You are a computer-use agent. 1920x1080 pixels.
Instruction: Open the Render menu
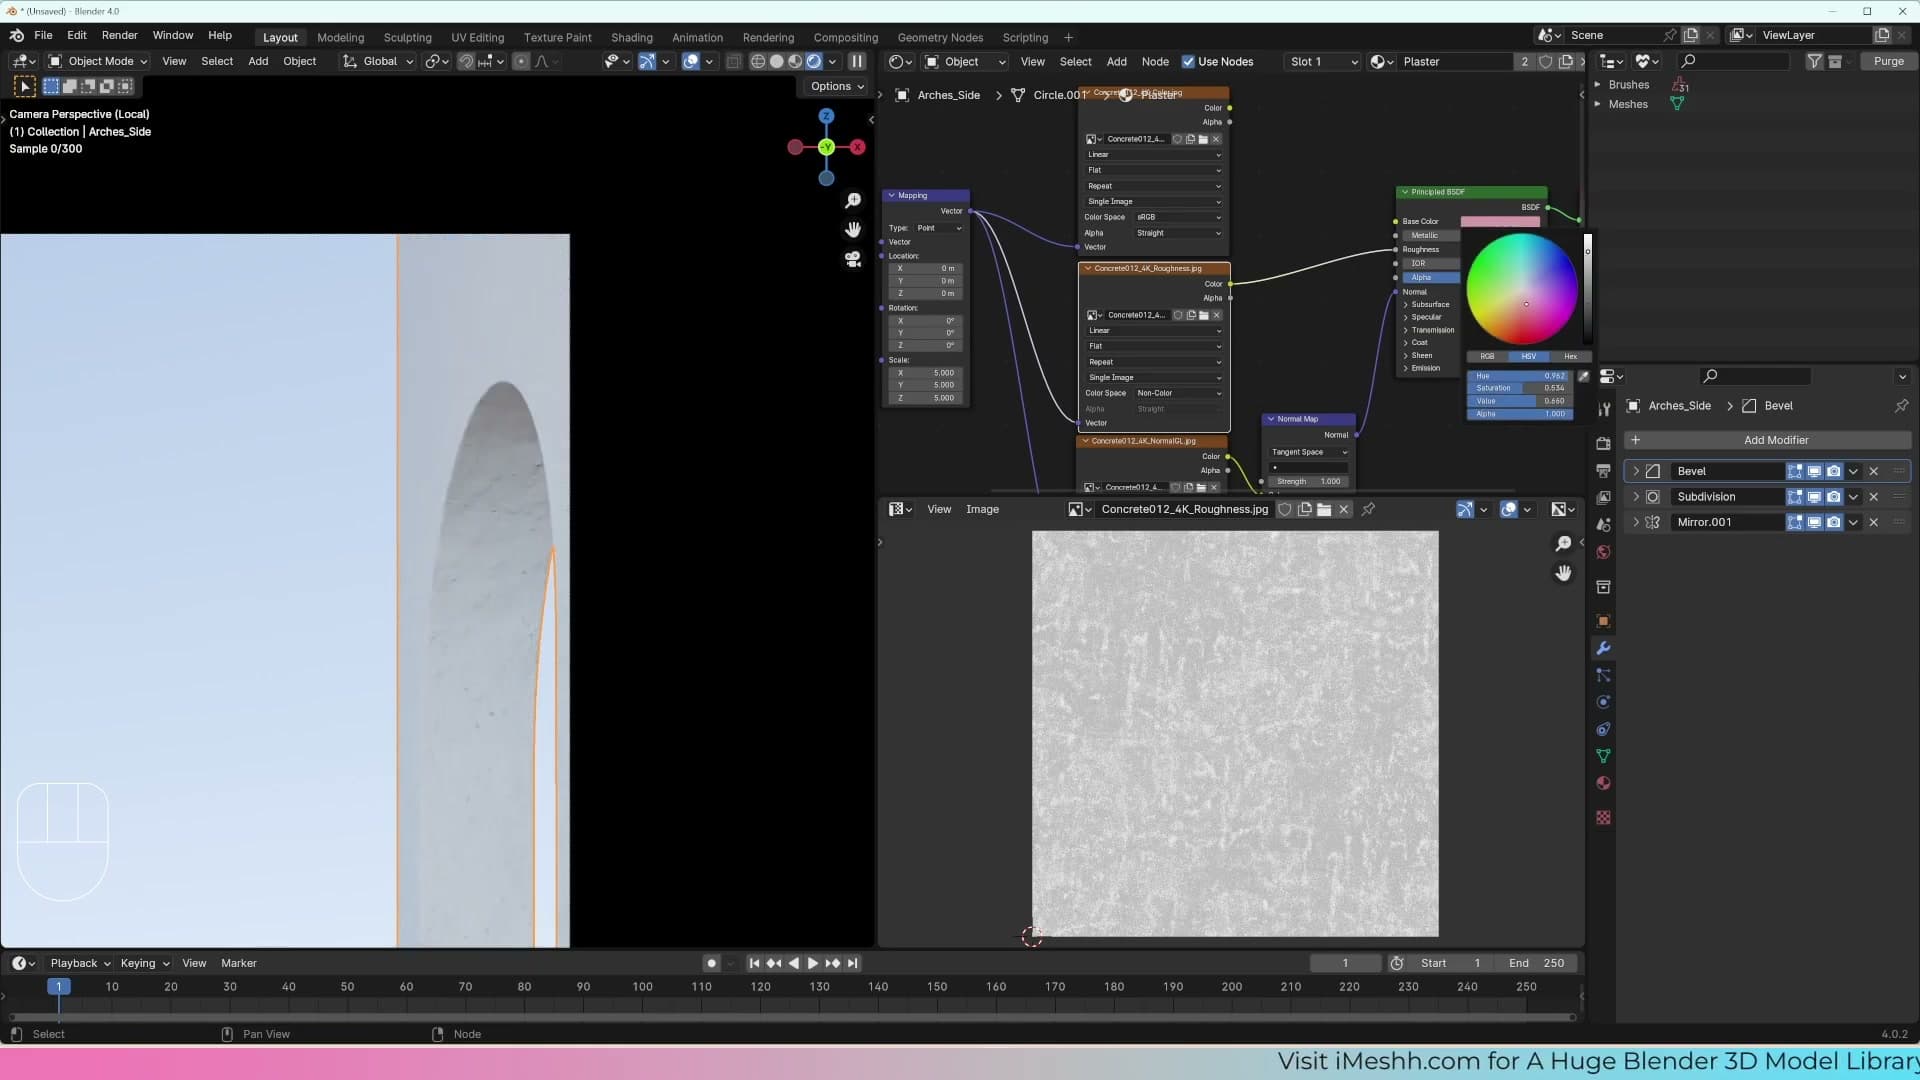[120, 35]
